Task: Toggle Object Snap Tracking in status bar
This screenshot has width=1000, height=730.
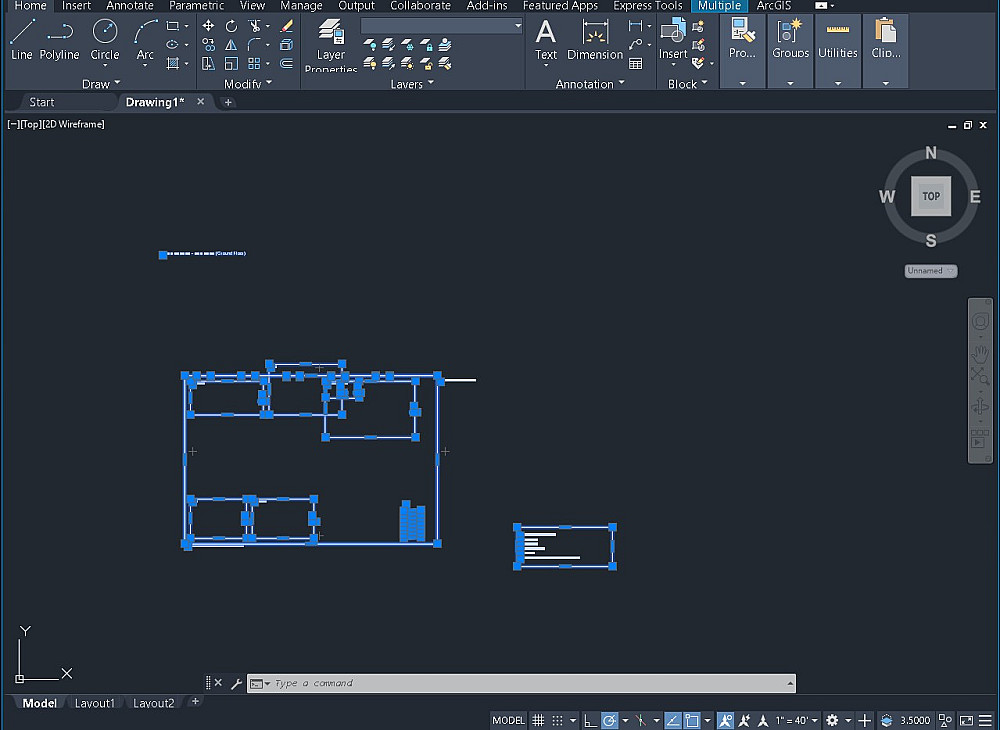Action: click(673, 720)
